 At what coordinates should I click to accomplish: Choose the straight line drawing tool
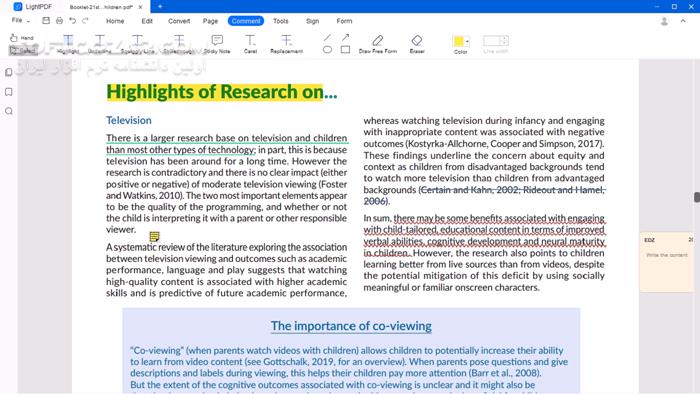pos(327,38)
